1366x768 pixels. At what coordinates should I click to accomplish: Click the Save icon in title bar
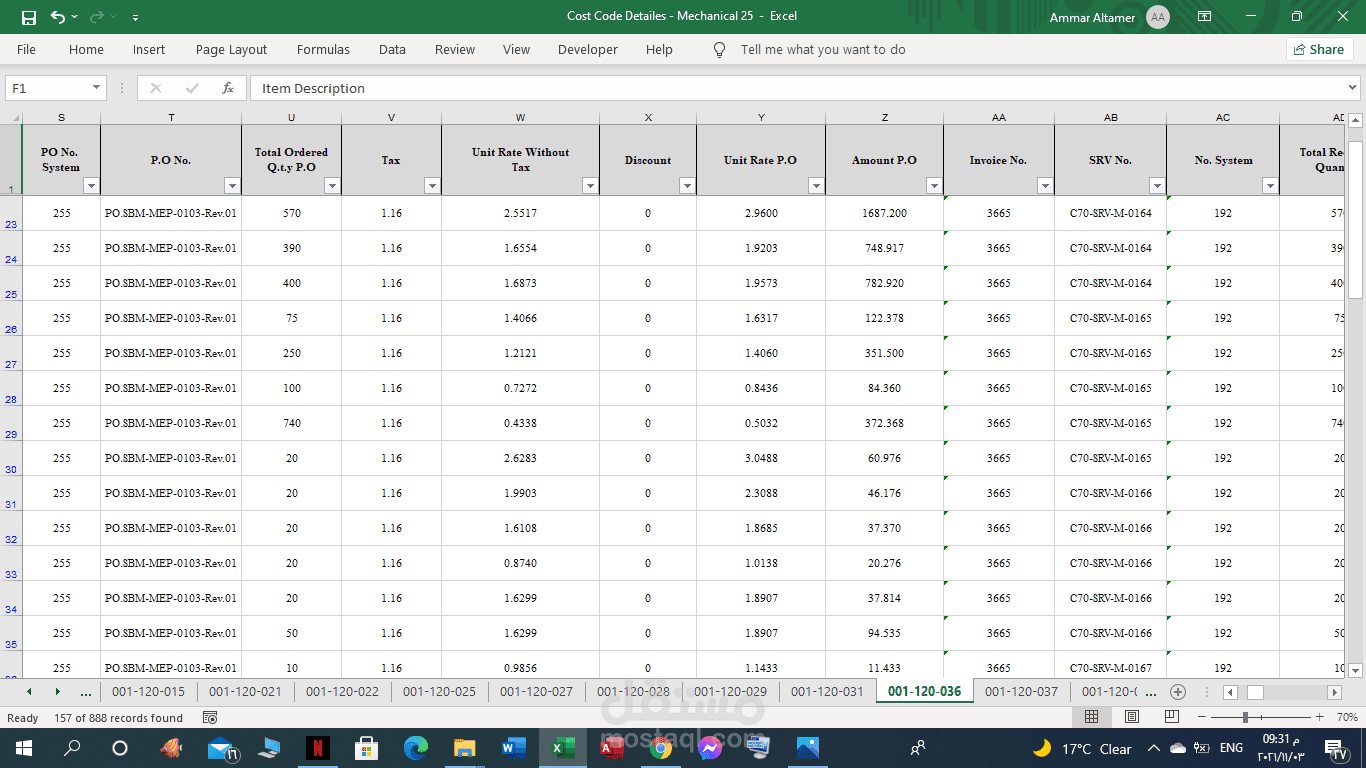[x=28, y=17]
